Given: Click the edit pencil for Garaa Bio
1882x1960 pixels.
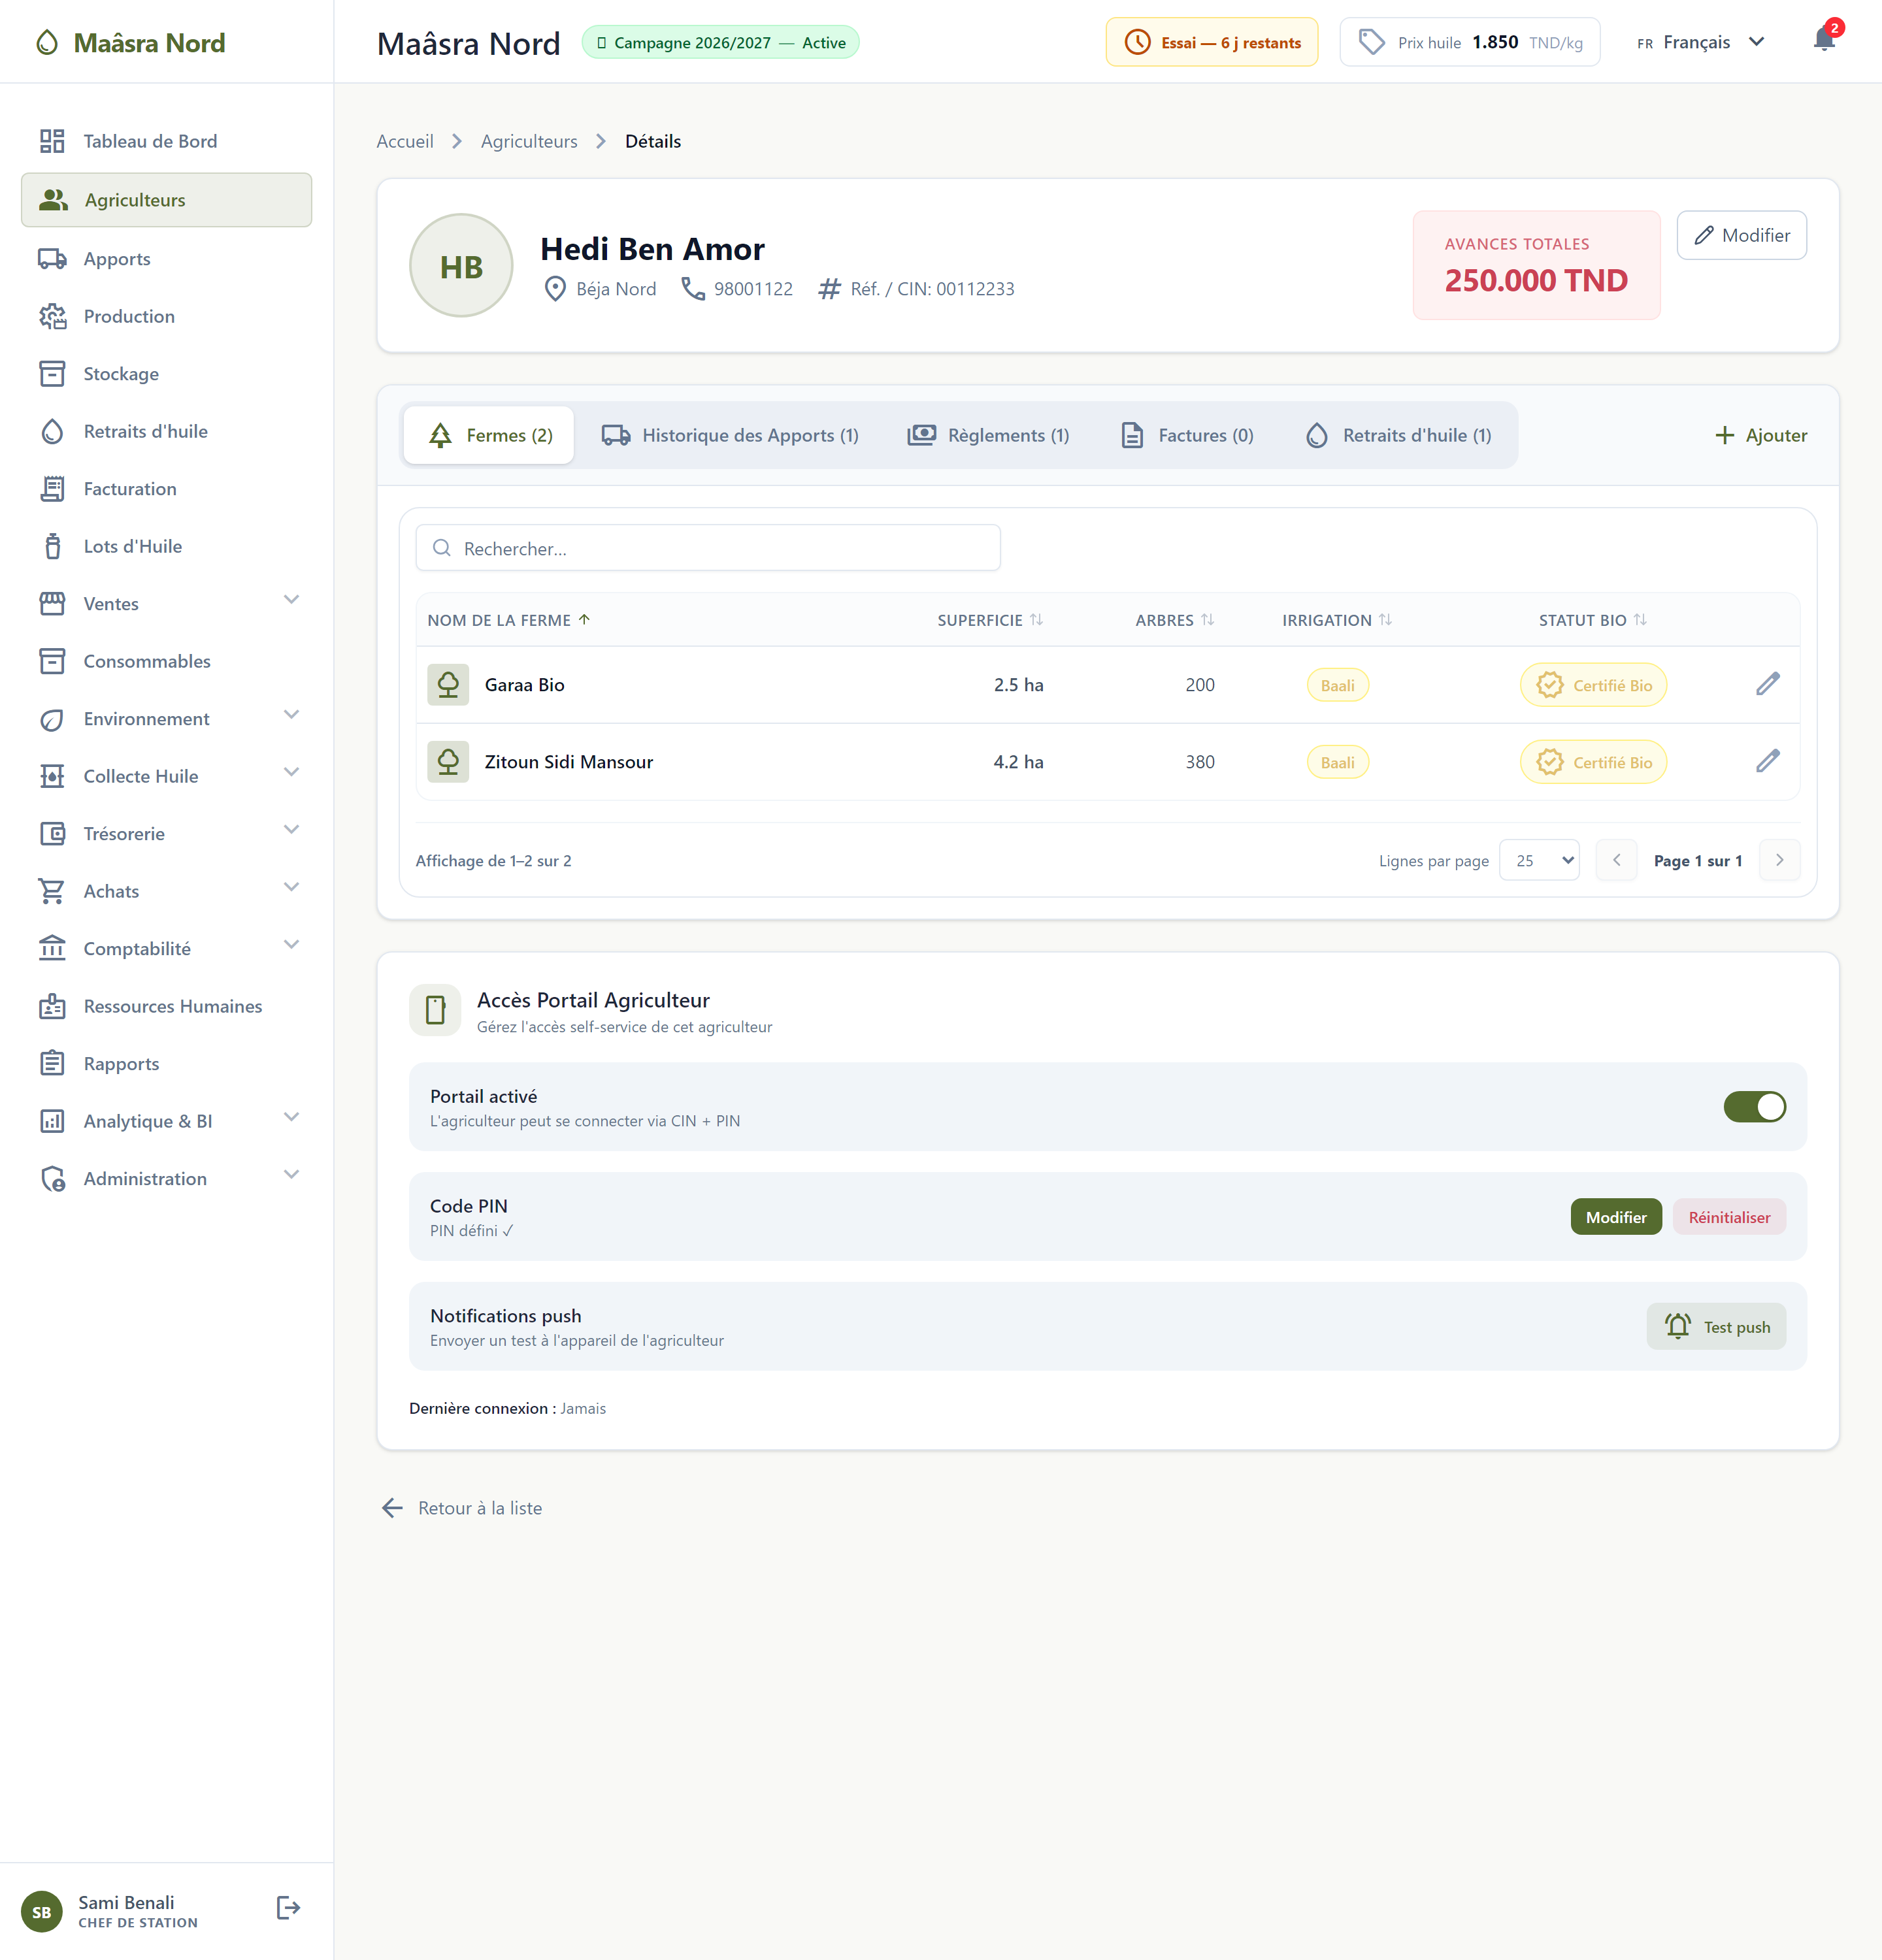Looking at the screenshot, I should (1767, 684).
